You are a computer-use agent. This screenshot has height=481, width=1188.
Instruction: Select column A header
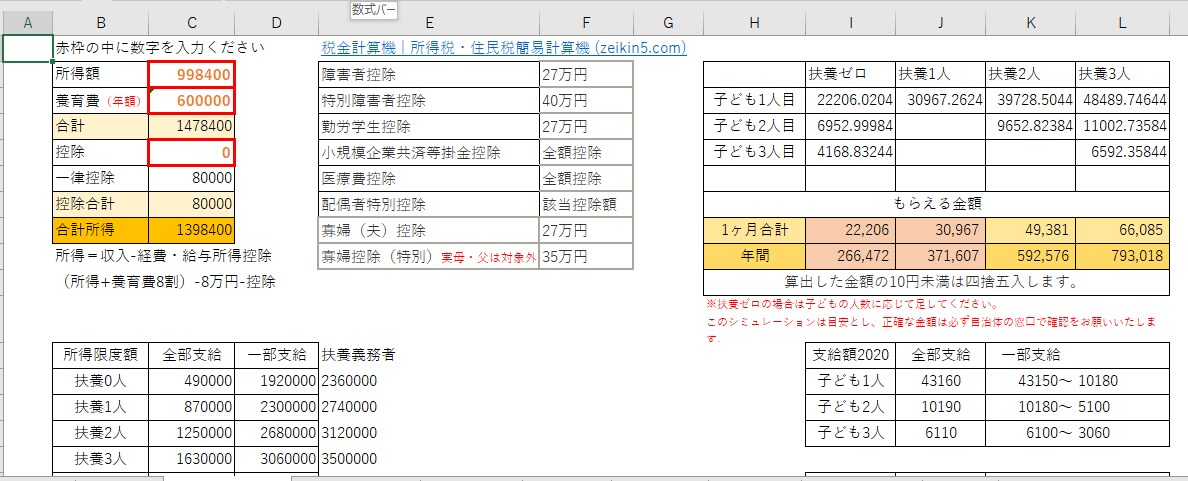28,23
